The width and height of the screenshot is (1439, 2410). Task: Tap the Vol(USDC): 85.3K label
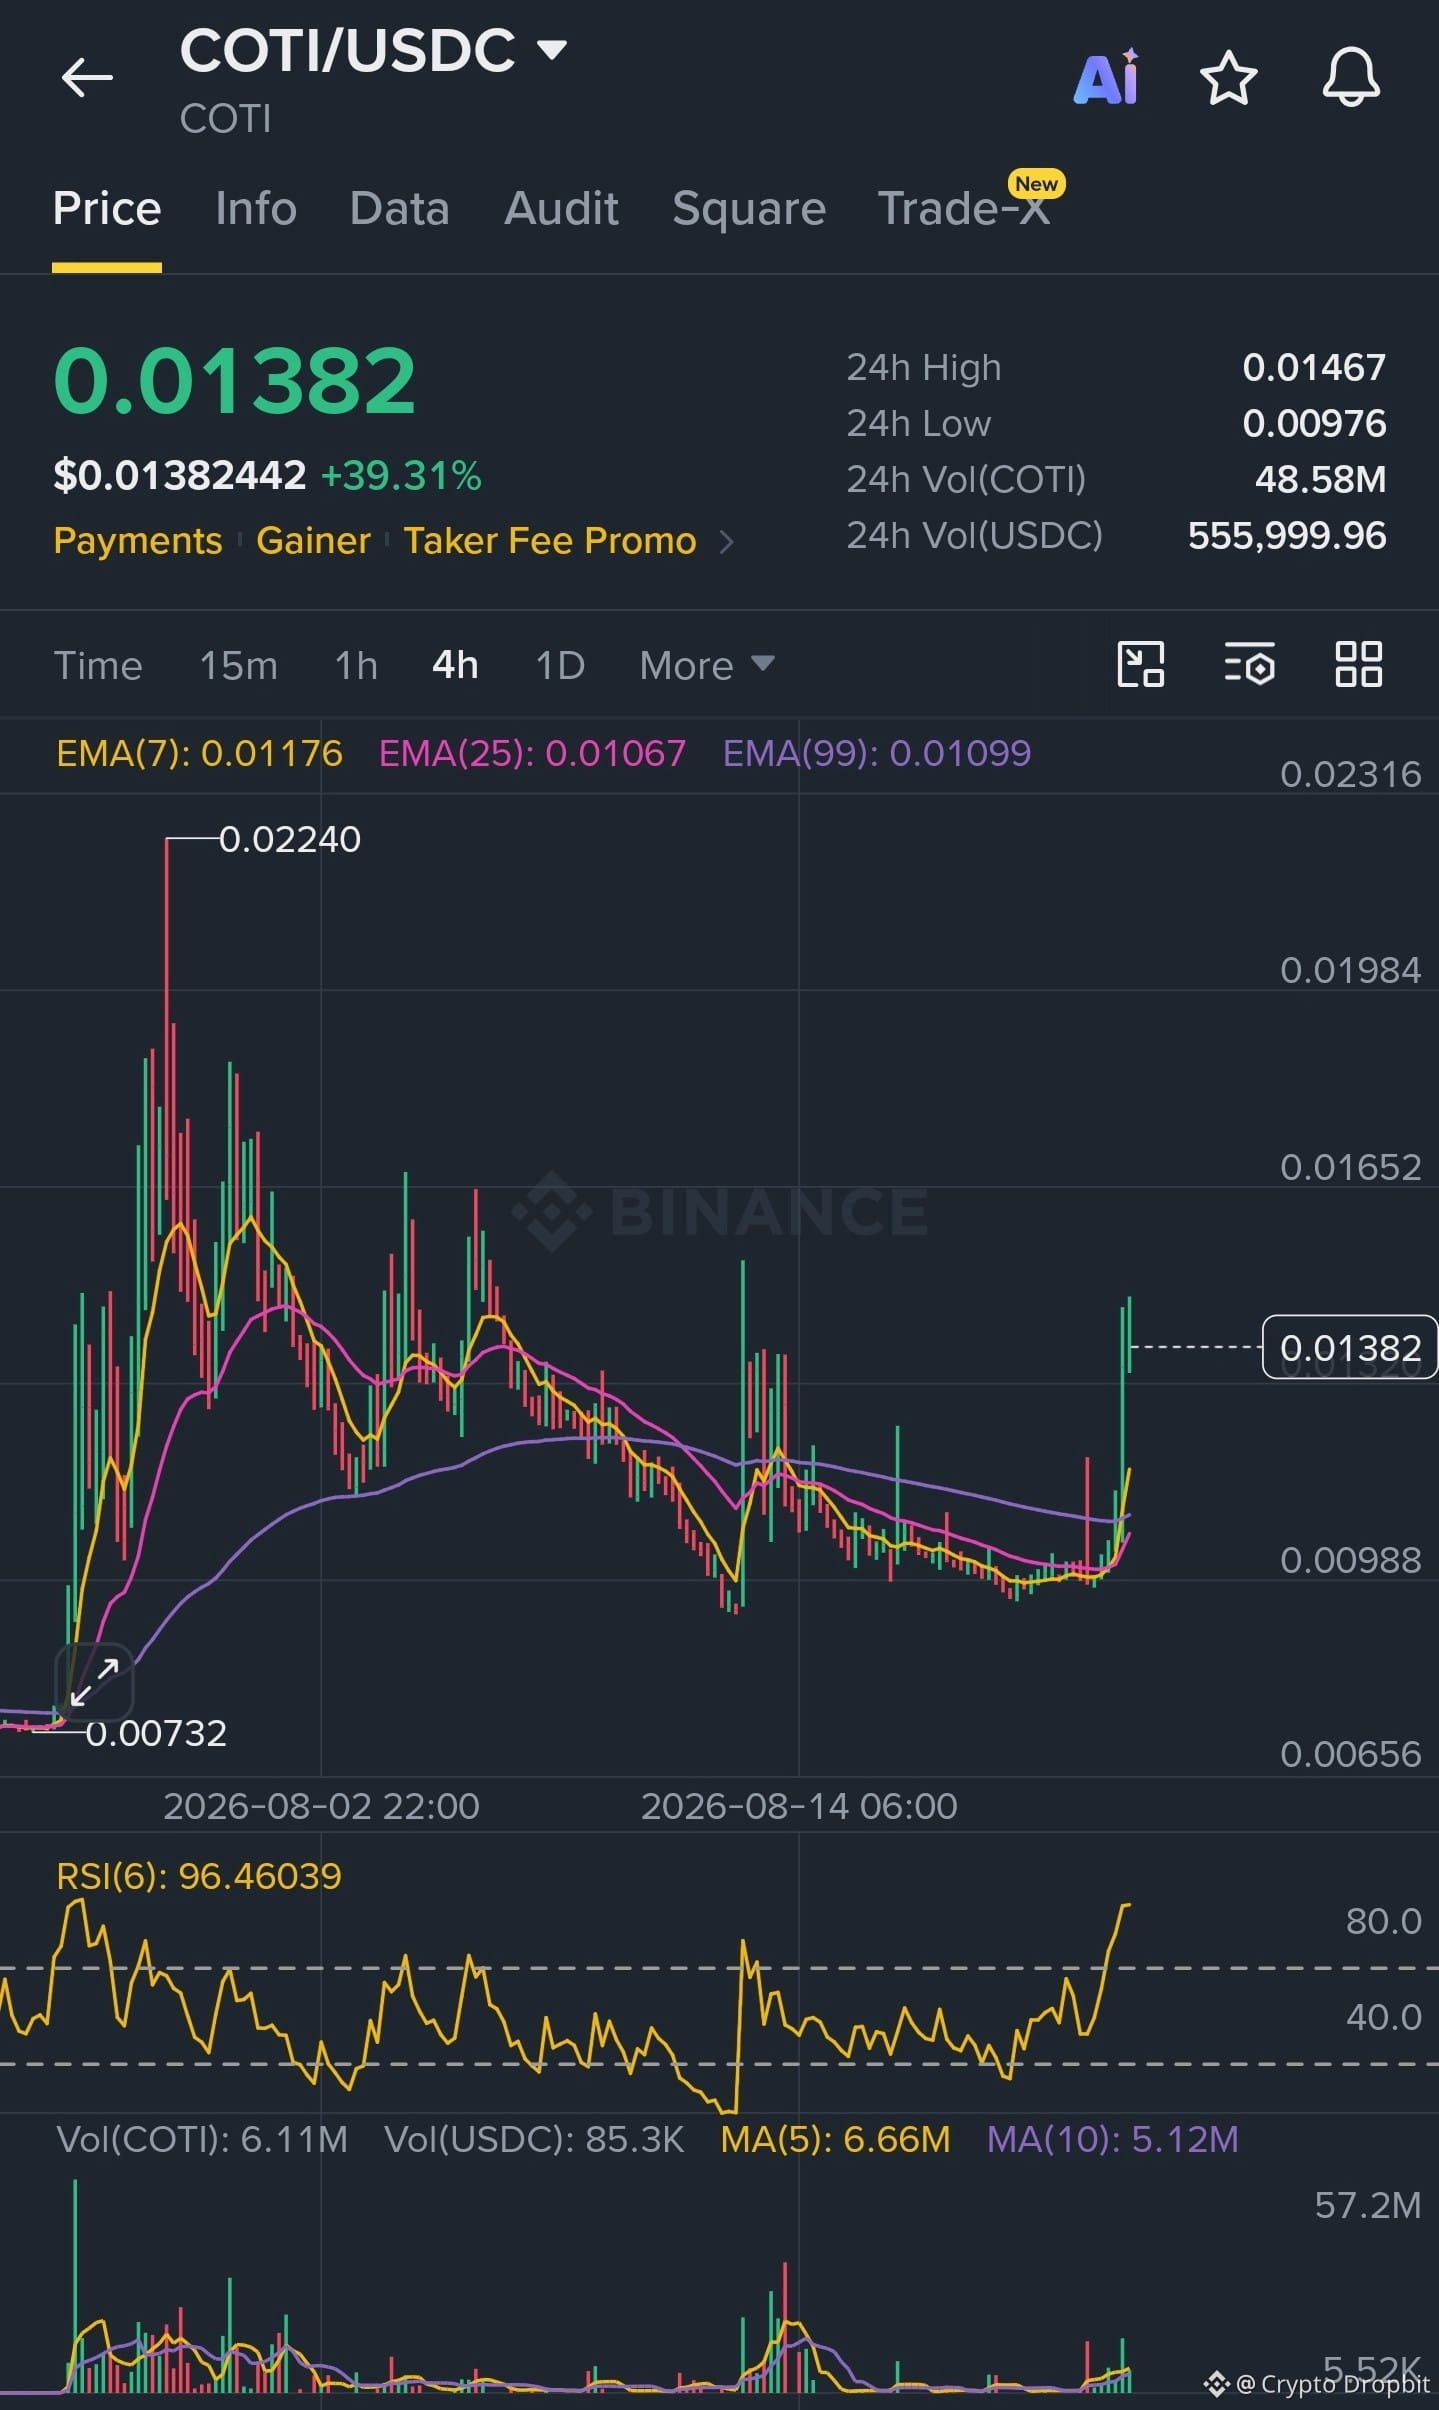tap(534, 2139)
